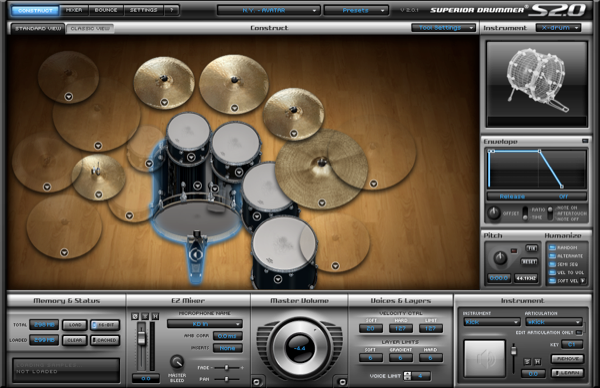This screenshot has width=600, height=388.
Task: Toggle Humanize ALTERNATE
Action: point(552,256)
